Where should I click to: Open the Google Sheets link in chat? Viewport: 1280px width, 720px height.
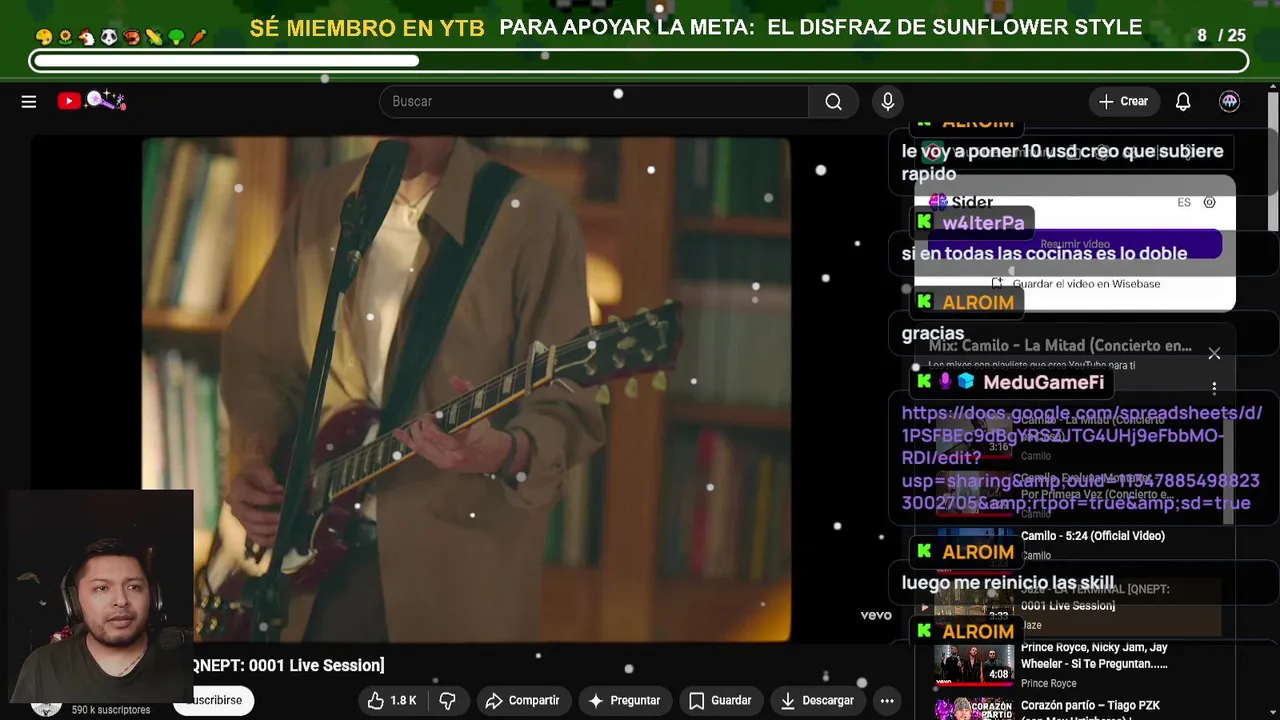click(x=1081, y=458)
